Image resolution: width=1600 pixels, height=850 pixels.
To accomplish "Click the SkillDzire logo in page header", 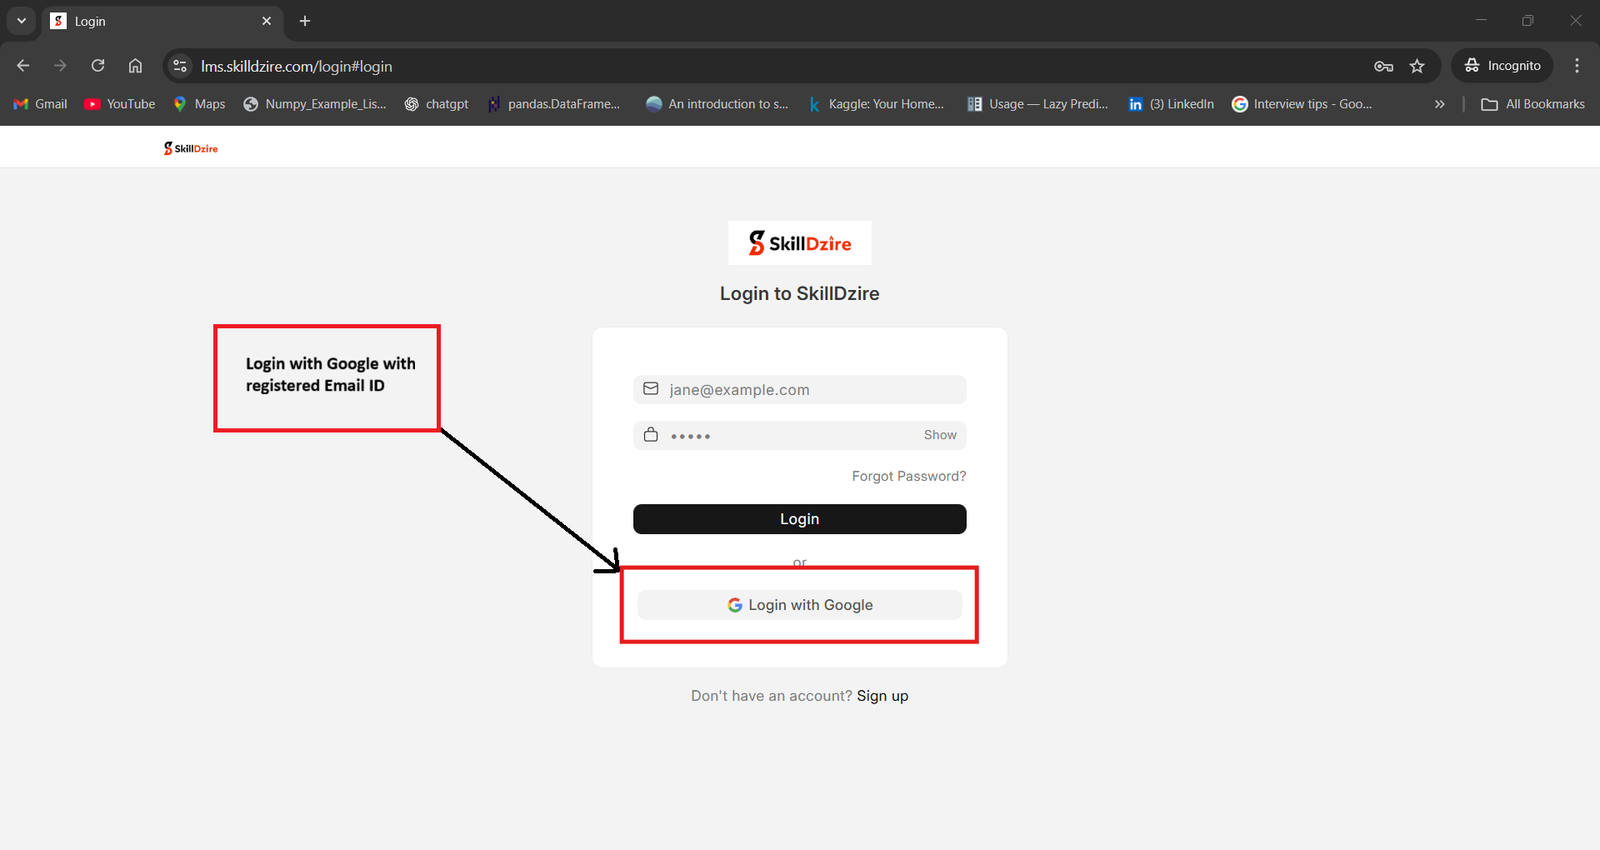I will tap(191, 148).
